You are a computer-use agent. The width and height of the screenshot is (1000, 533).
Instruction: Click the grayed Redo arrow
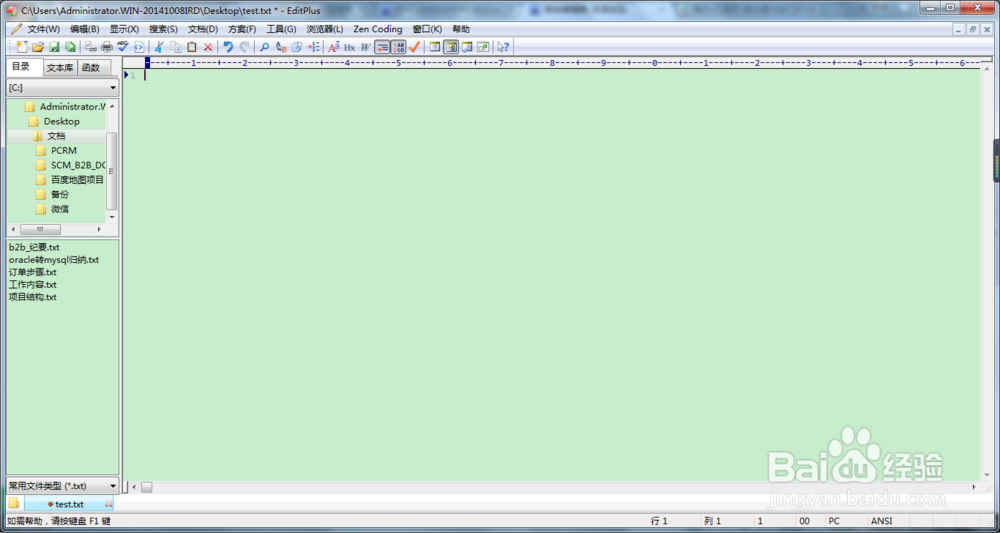point(244,47)
